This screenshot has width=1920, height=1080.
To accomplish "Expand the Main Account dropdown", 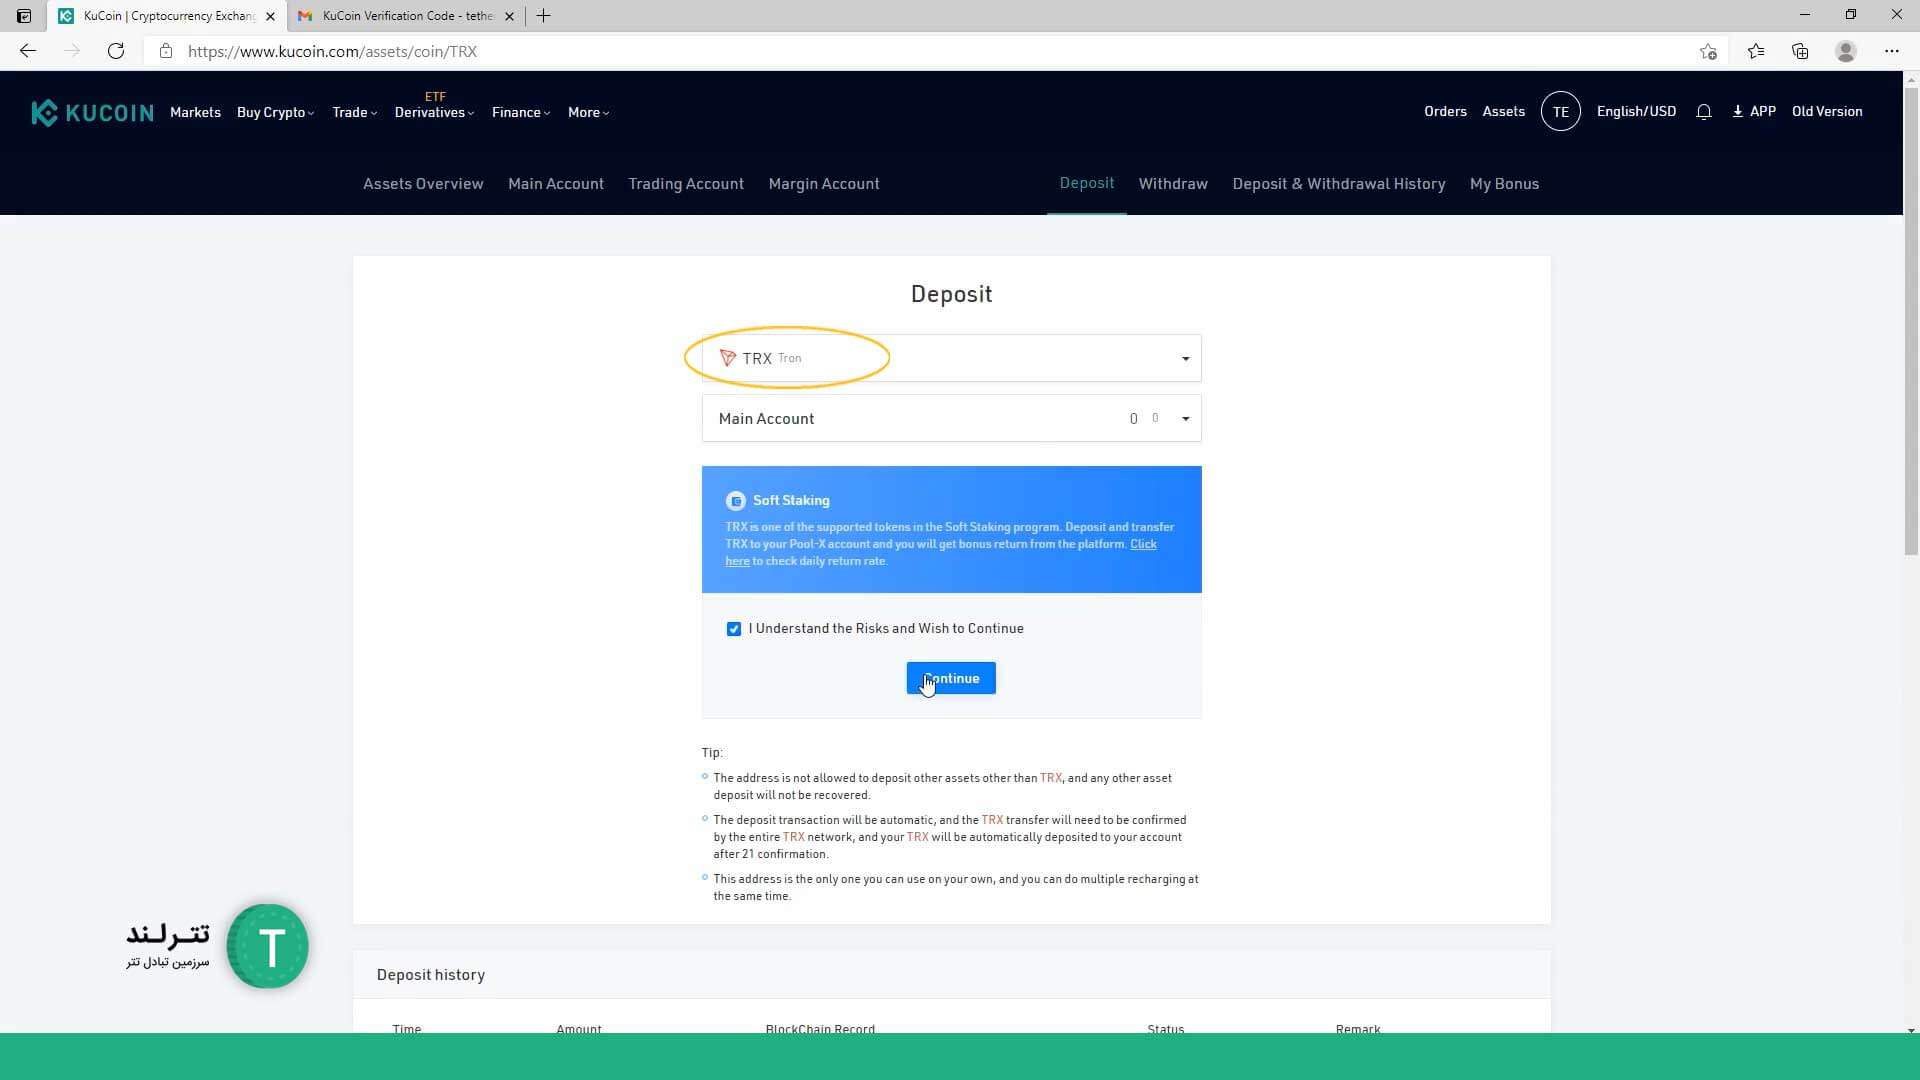I will (x=951, y=418).
